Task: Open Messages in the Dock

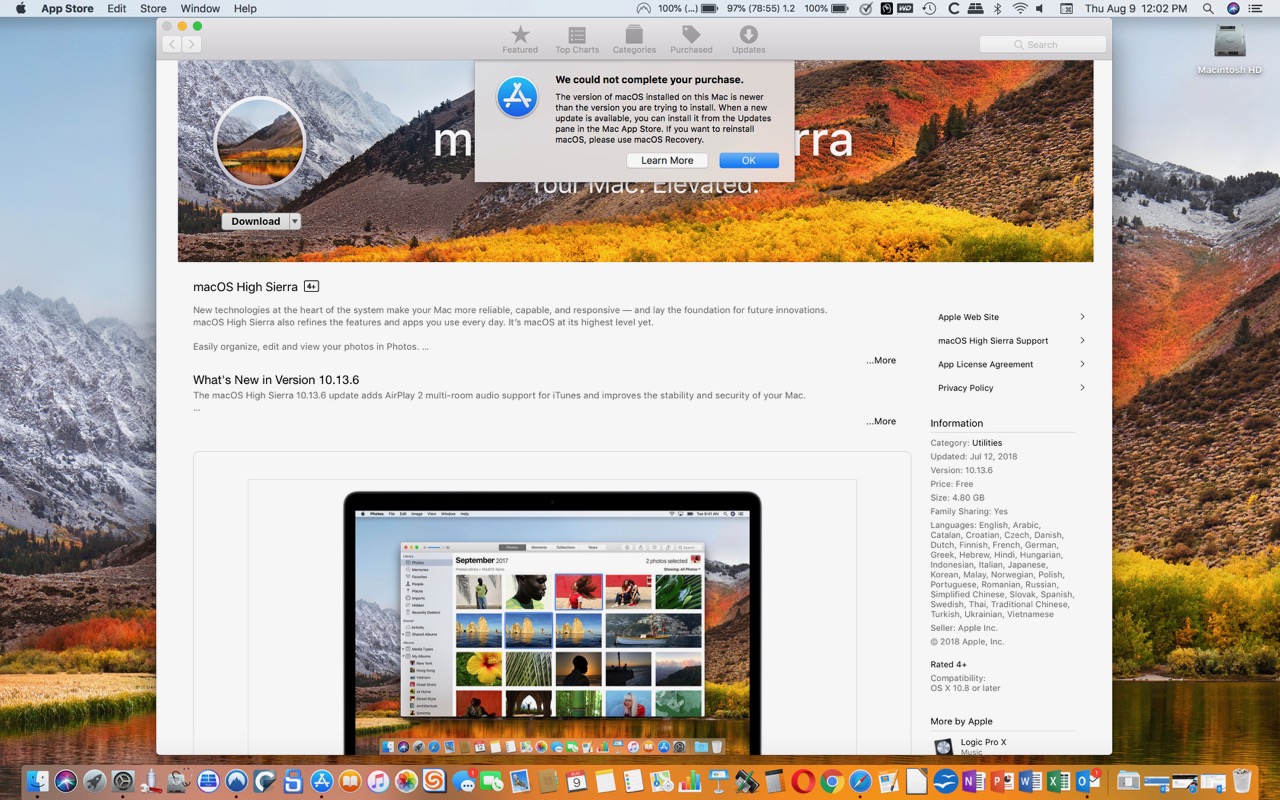Action: [x=464, y=781]
